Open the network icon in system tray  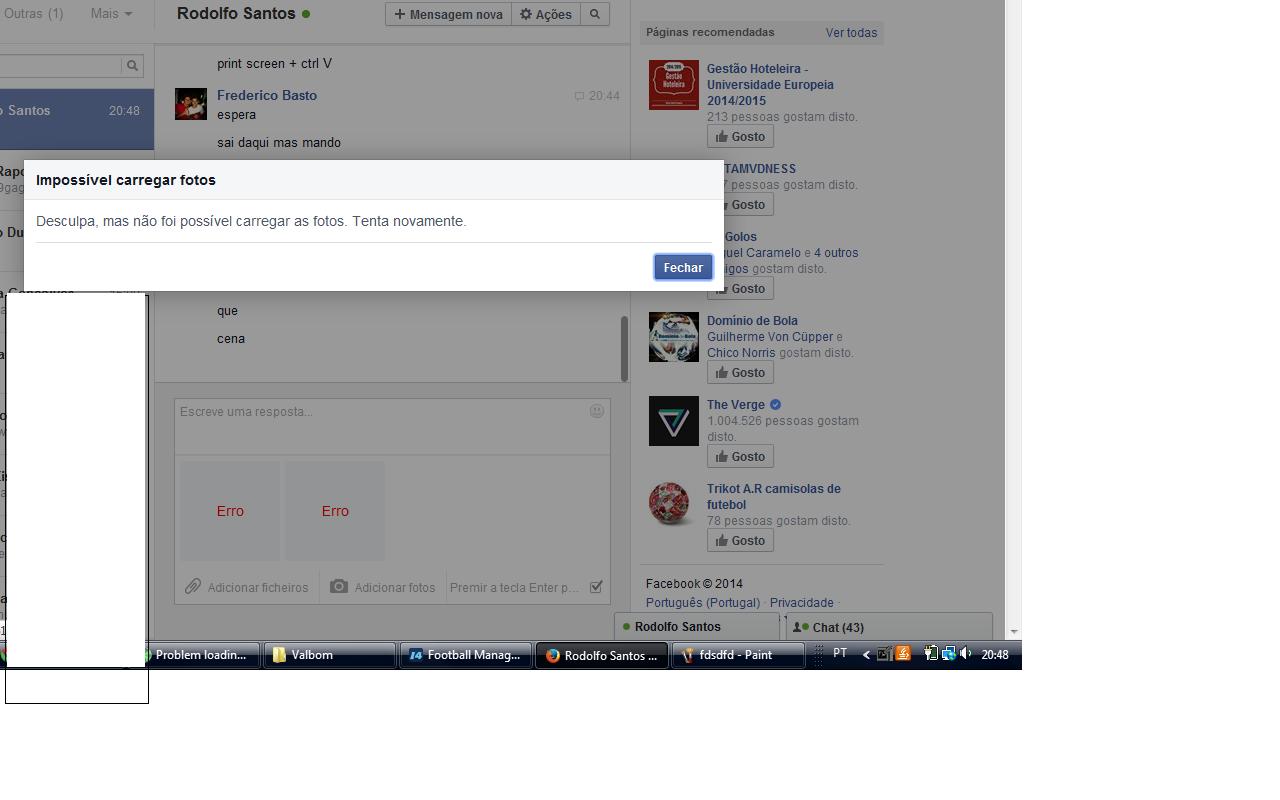948,654
